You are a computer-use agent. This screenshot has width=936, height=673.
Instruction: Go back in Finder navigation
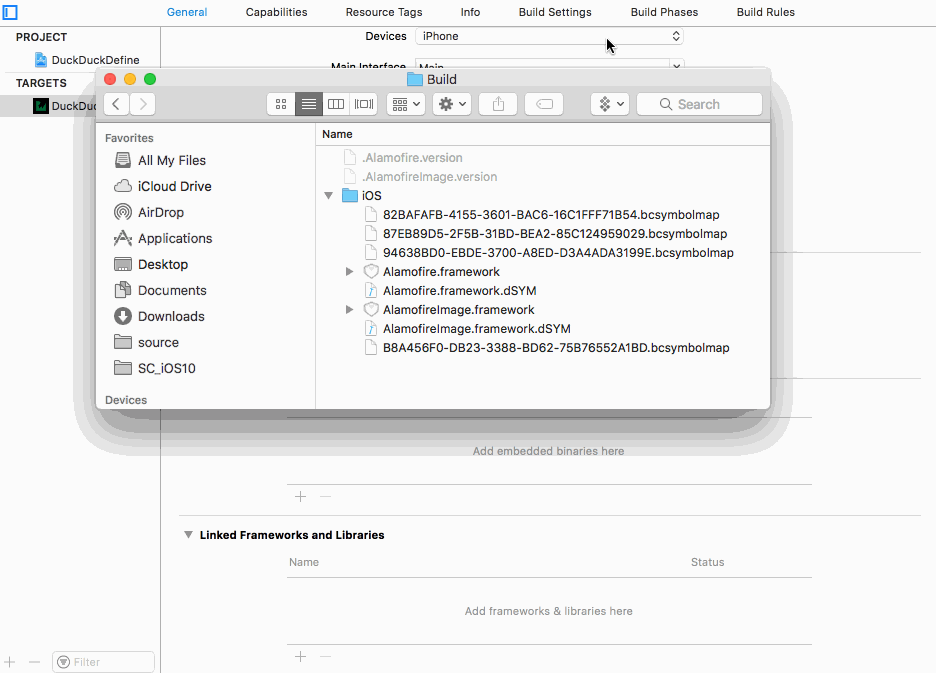click(x=117, y=104)
